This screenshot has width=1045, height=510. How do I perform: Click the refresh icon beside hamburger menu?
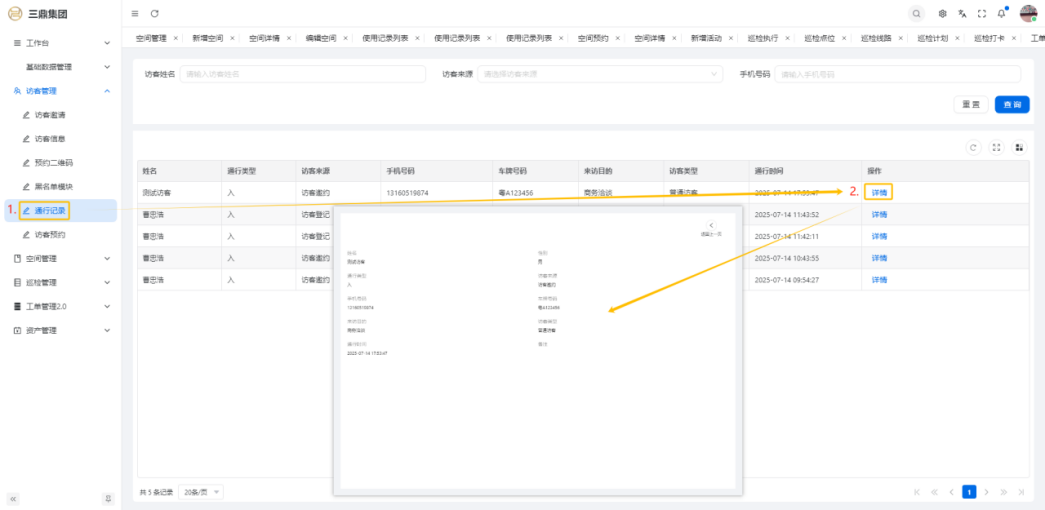(x=155, y=13)
